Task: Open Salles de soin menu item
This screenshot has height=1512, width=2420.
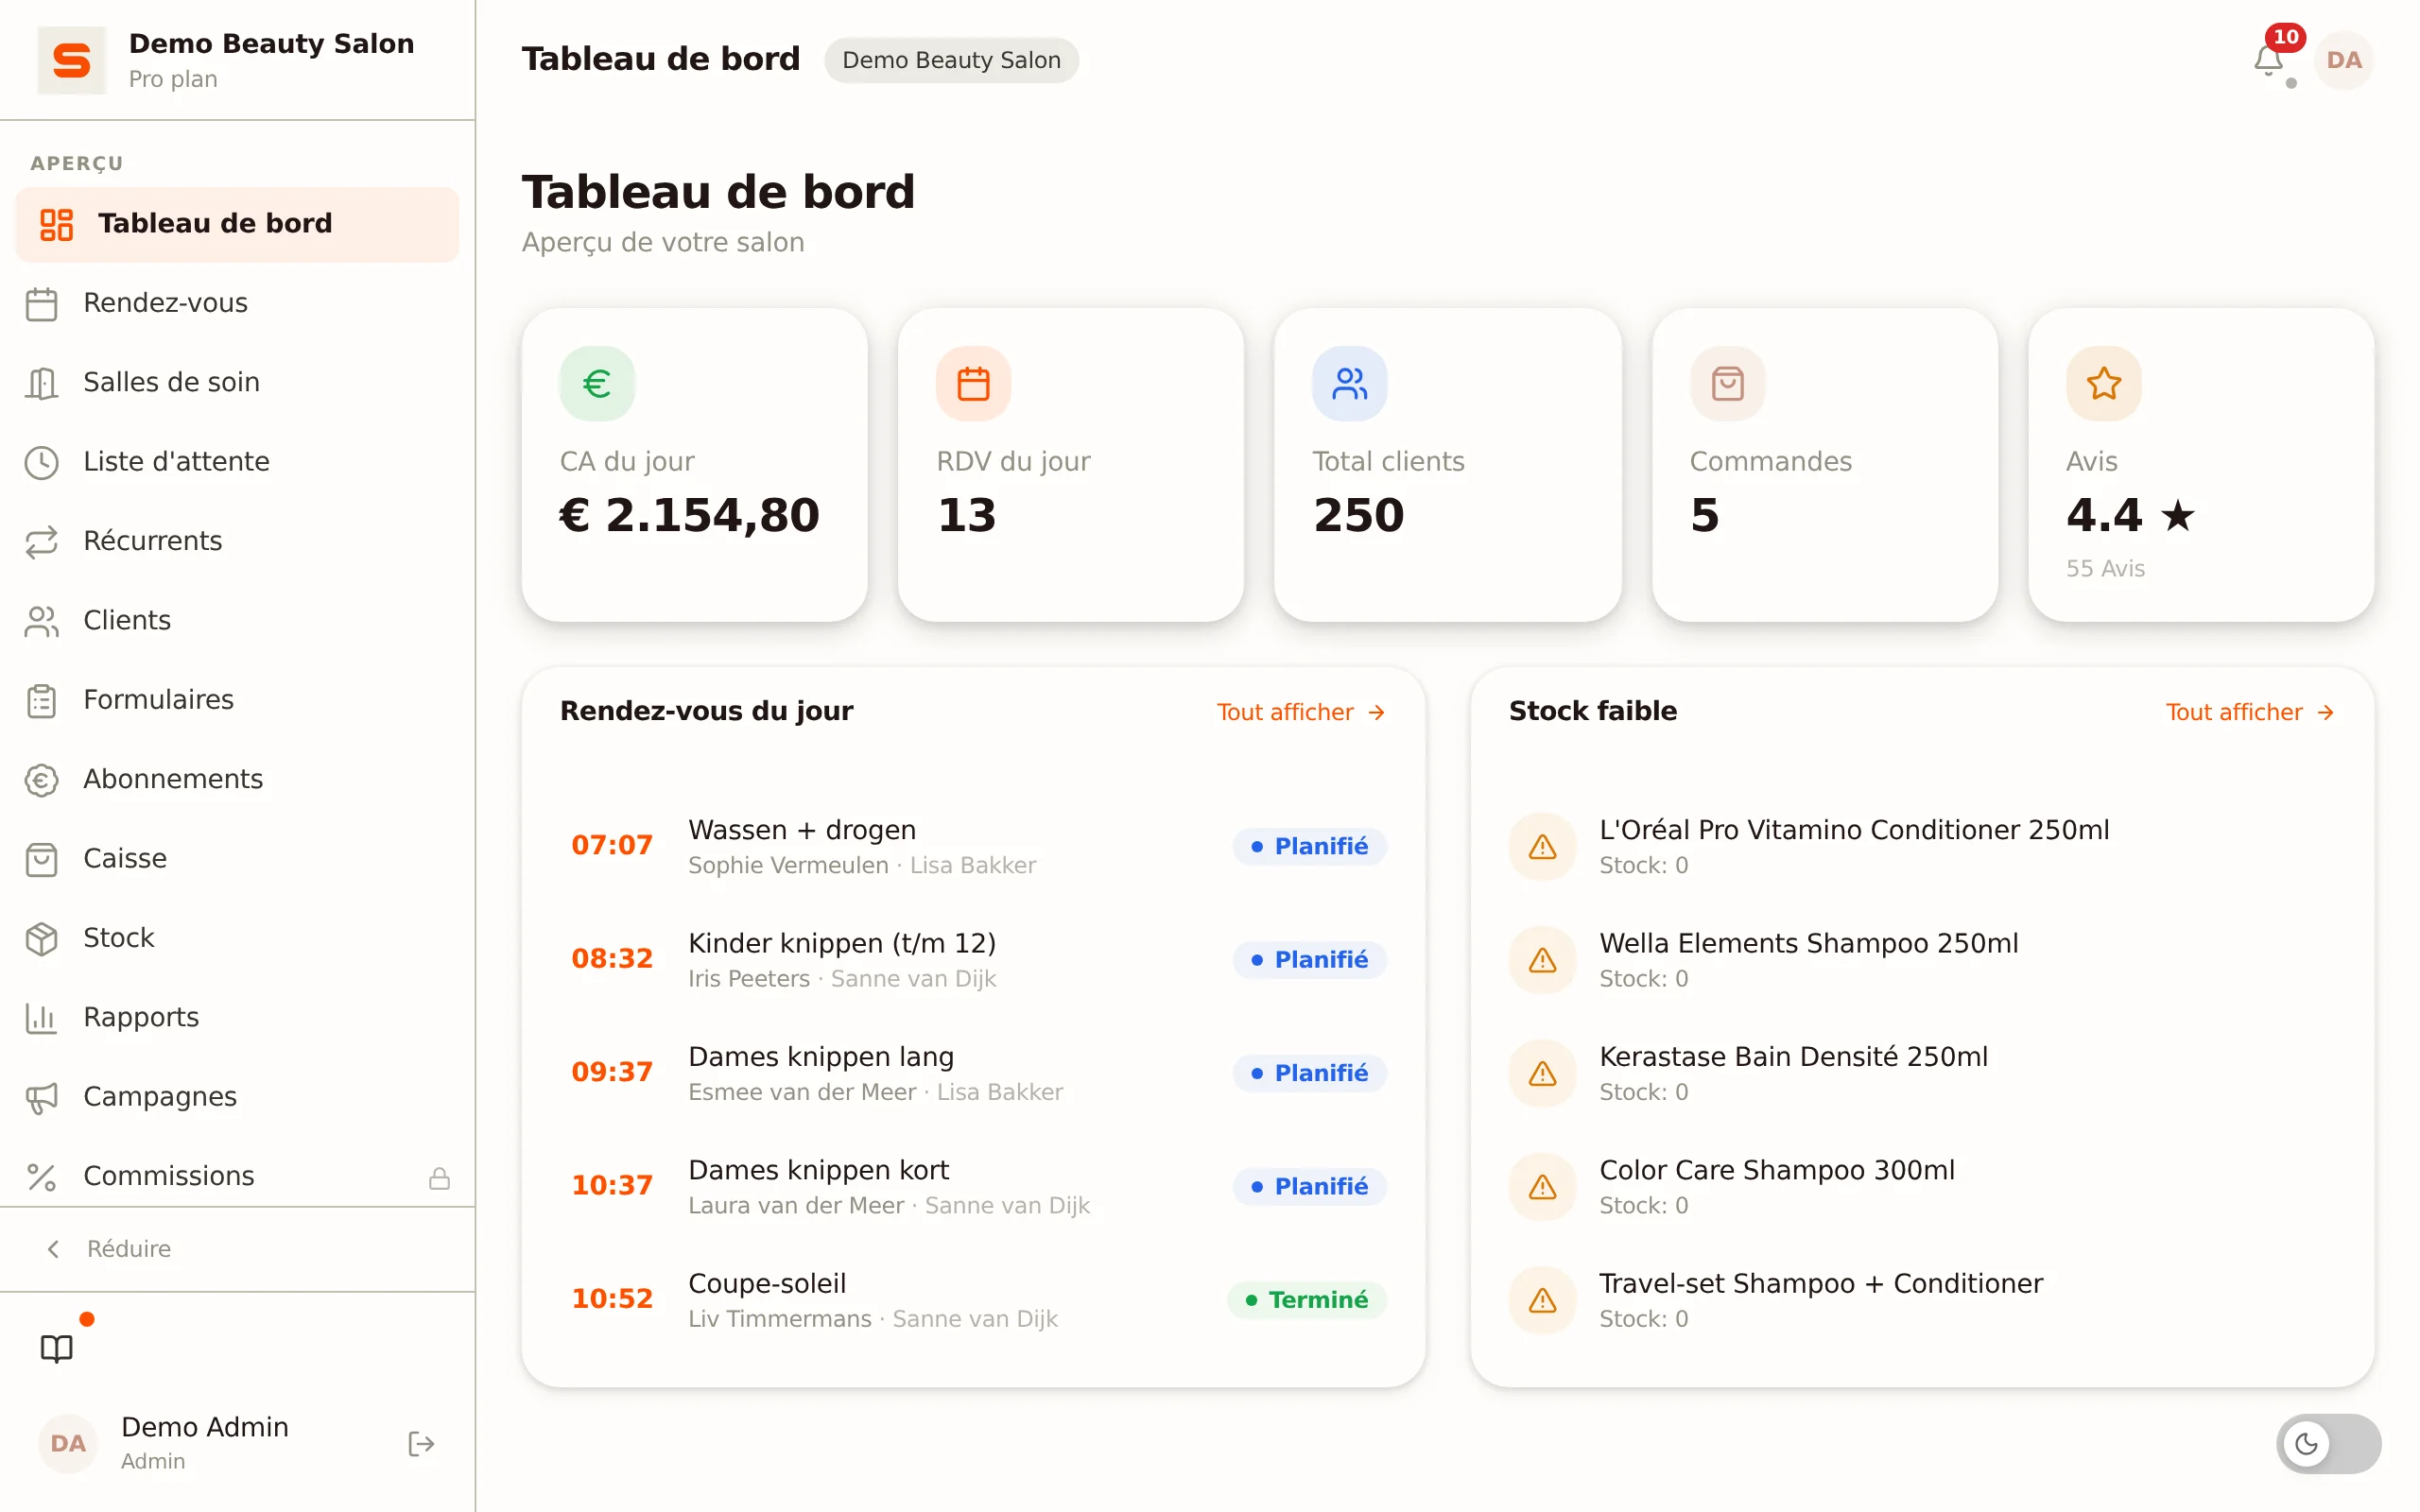Action: coord(237,383)
